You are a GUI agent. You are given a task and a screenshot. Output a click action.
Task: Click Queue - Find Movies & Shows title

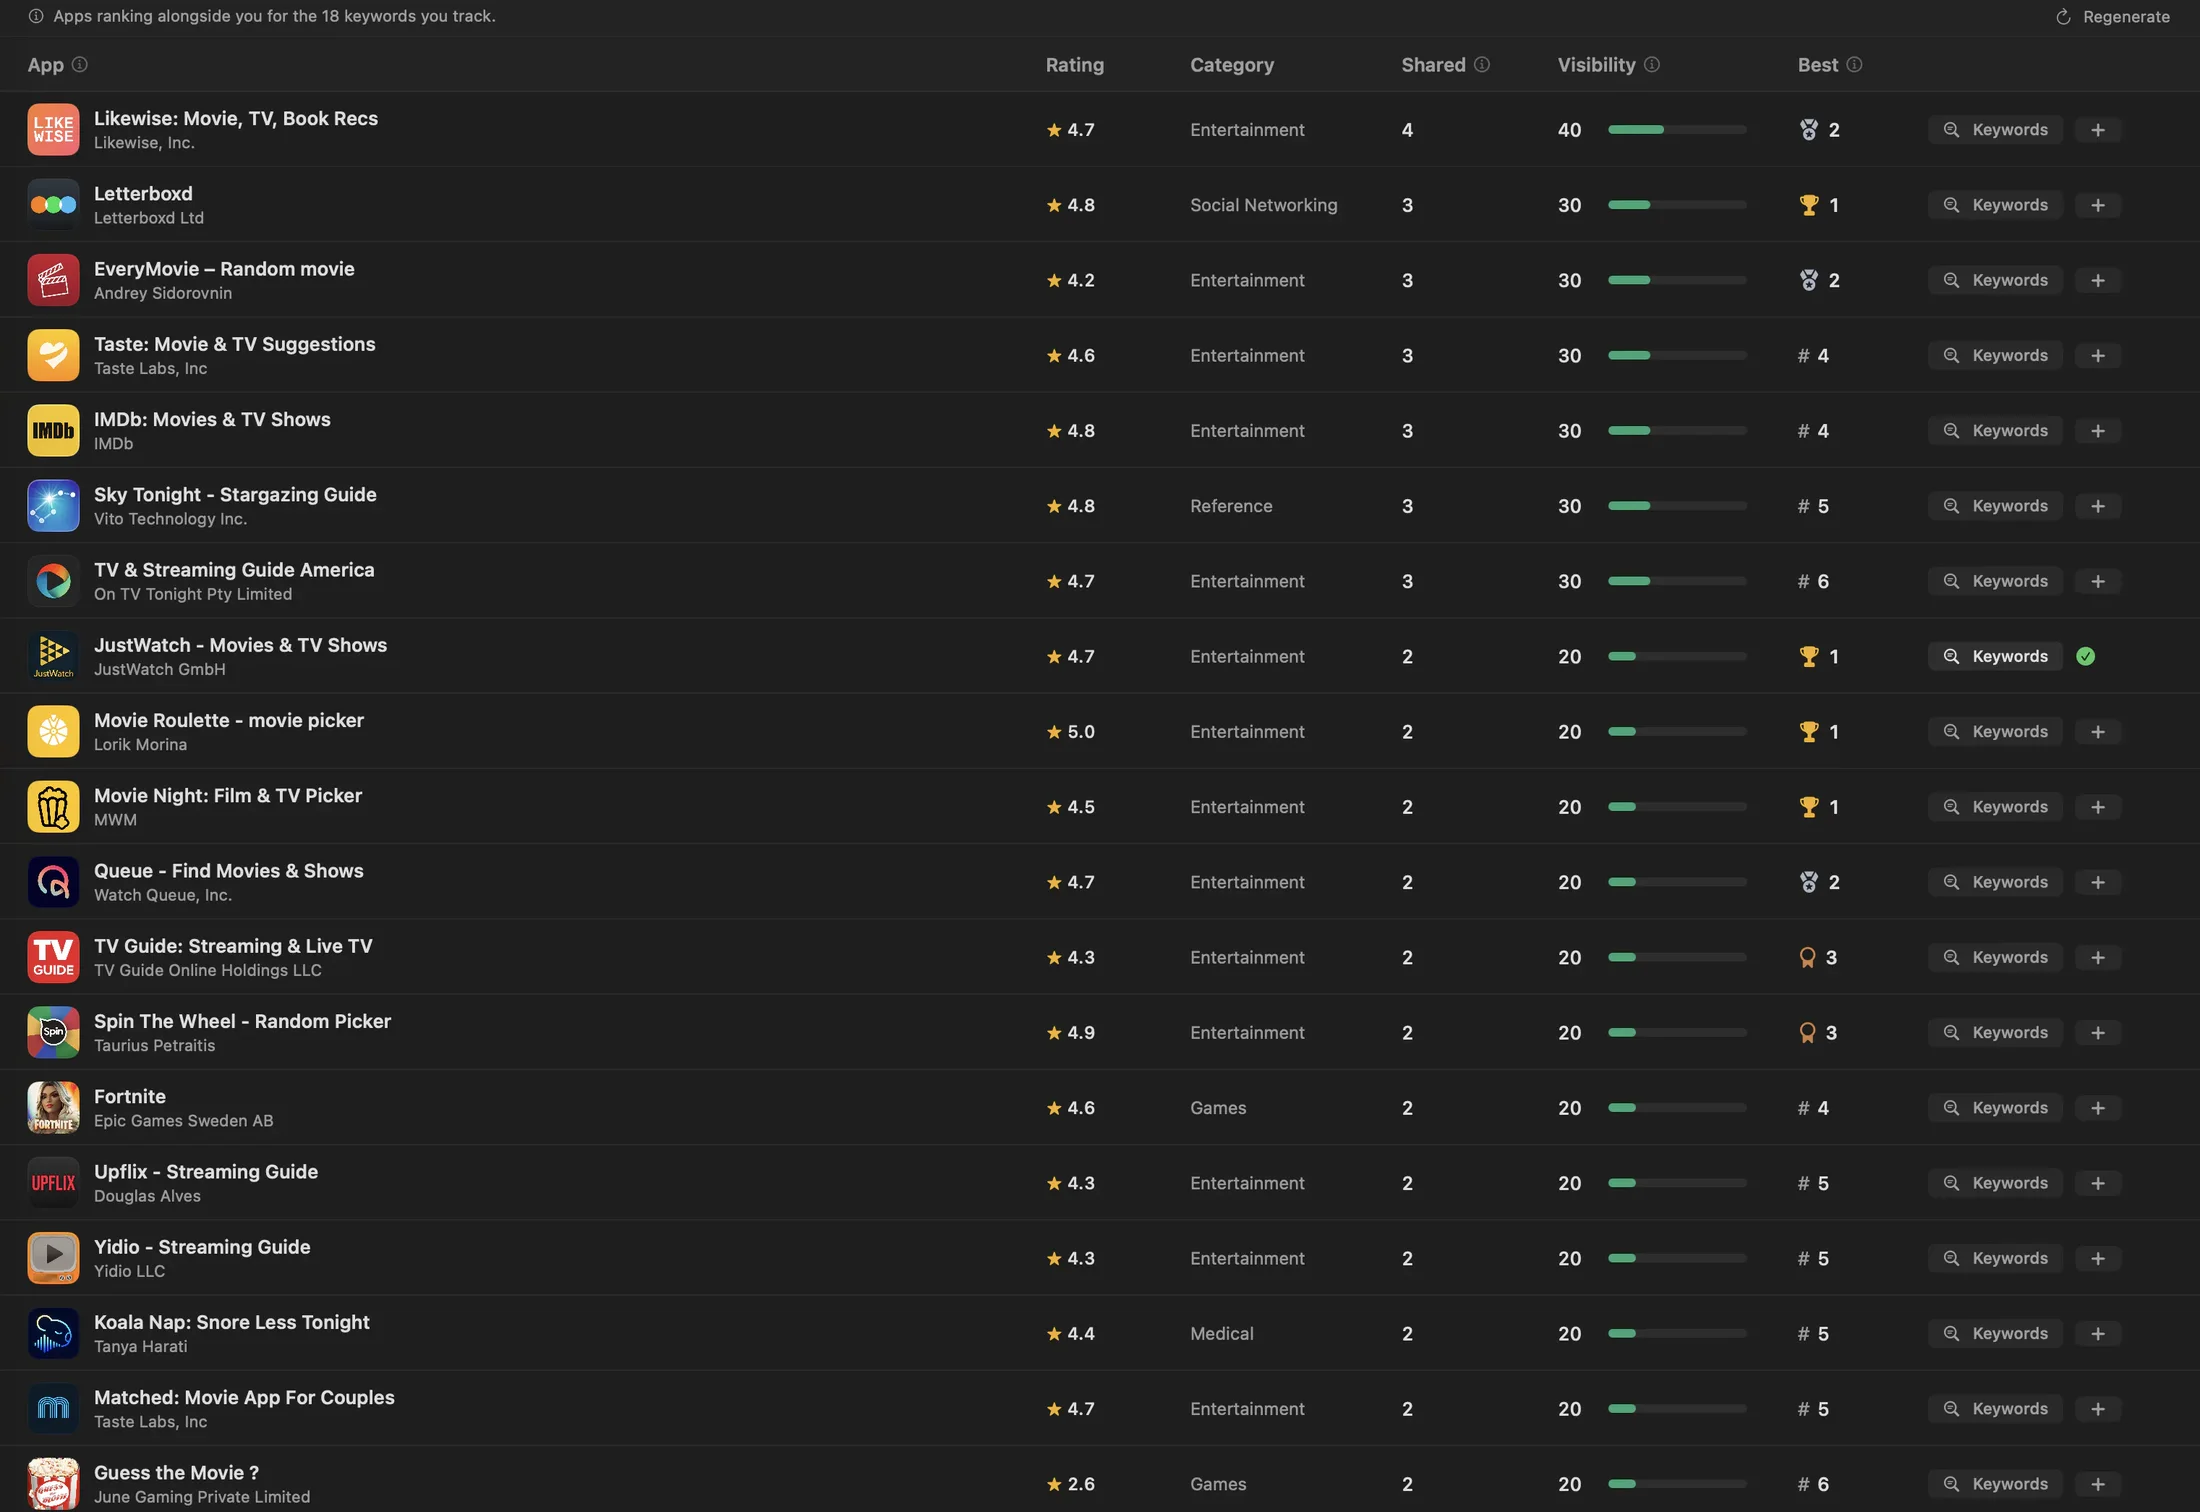[229, 871]
